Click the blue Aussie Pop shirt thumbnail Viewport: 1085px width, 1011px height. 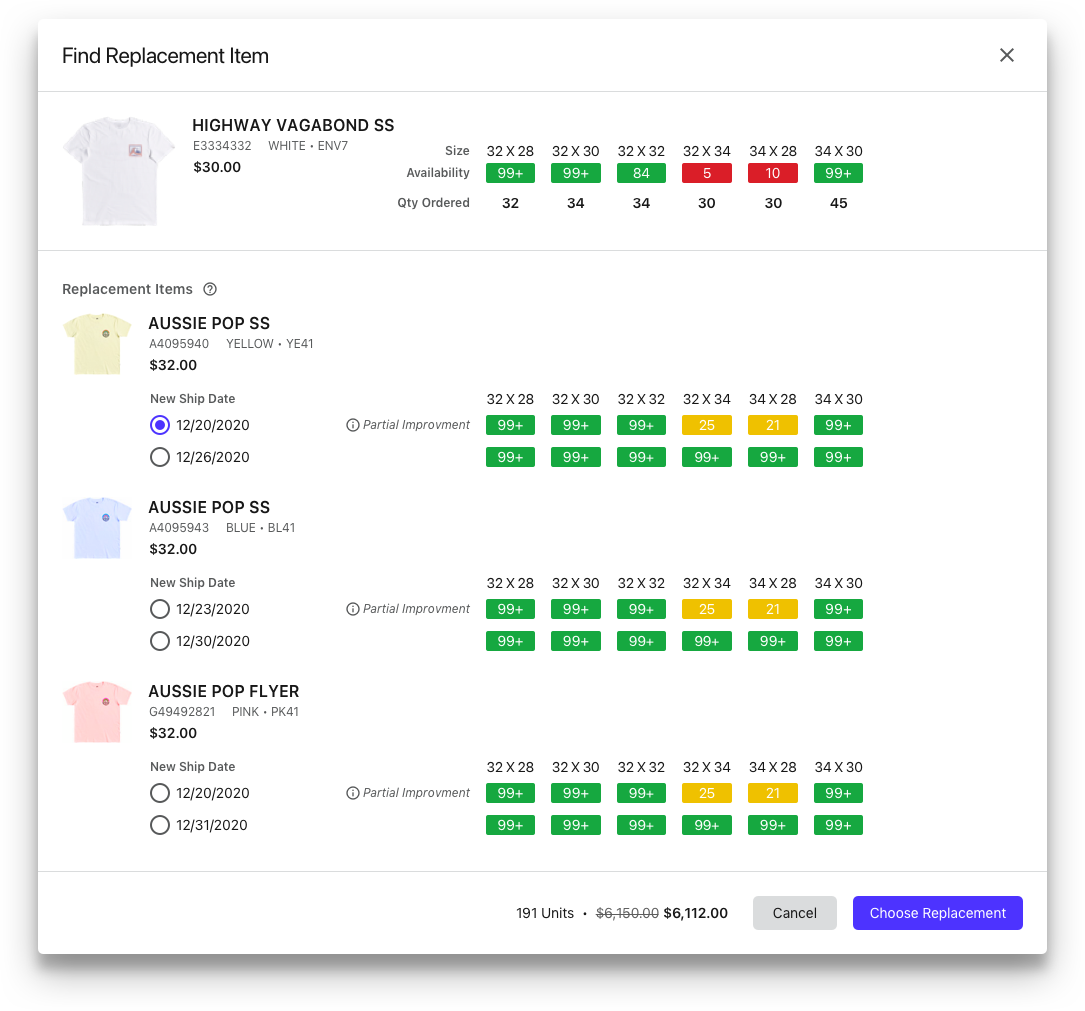click(97, 528)
